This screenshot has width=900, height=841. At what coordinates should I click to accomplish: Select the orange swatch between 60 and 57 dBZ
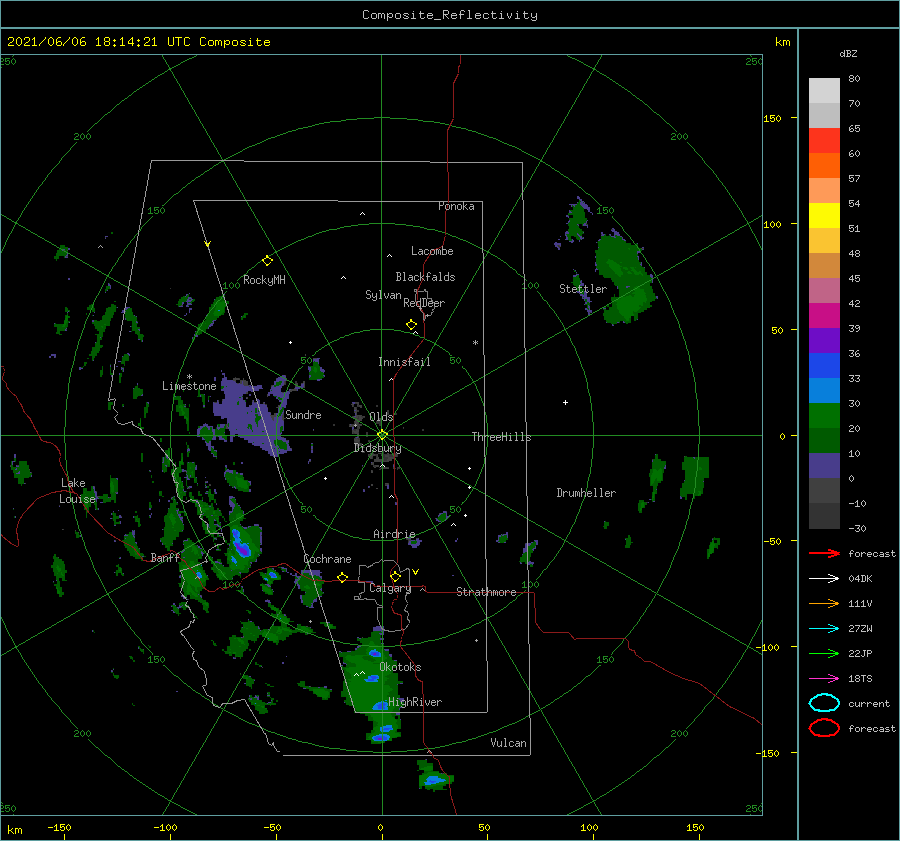point(824,166)
